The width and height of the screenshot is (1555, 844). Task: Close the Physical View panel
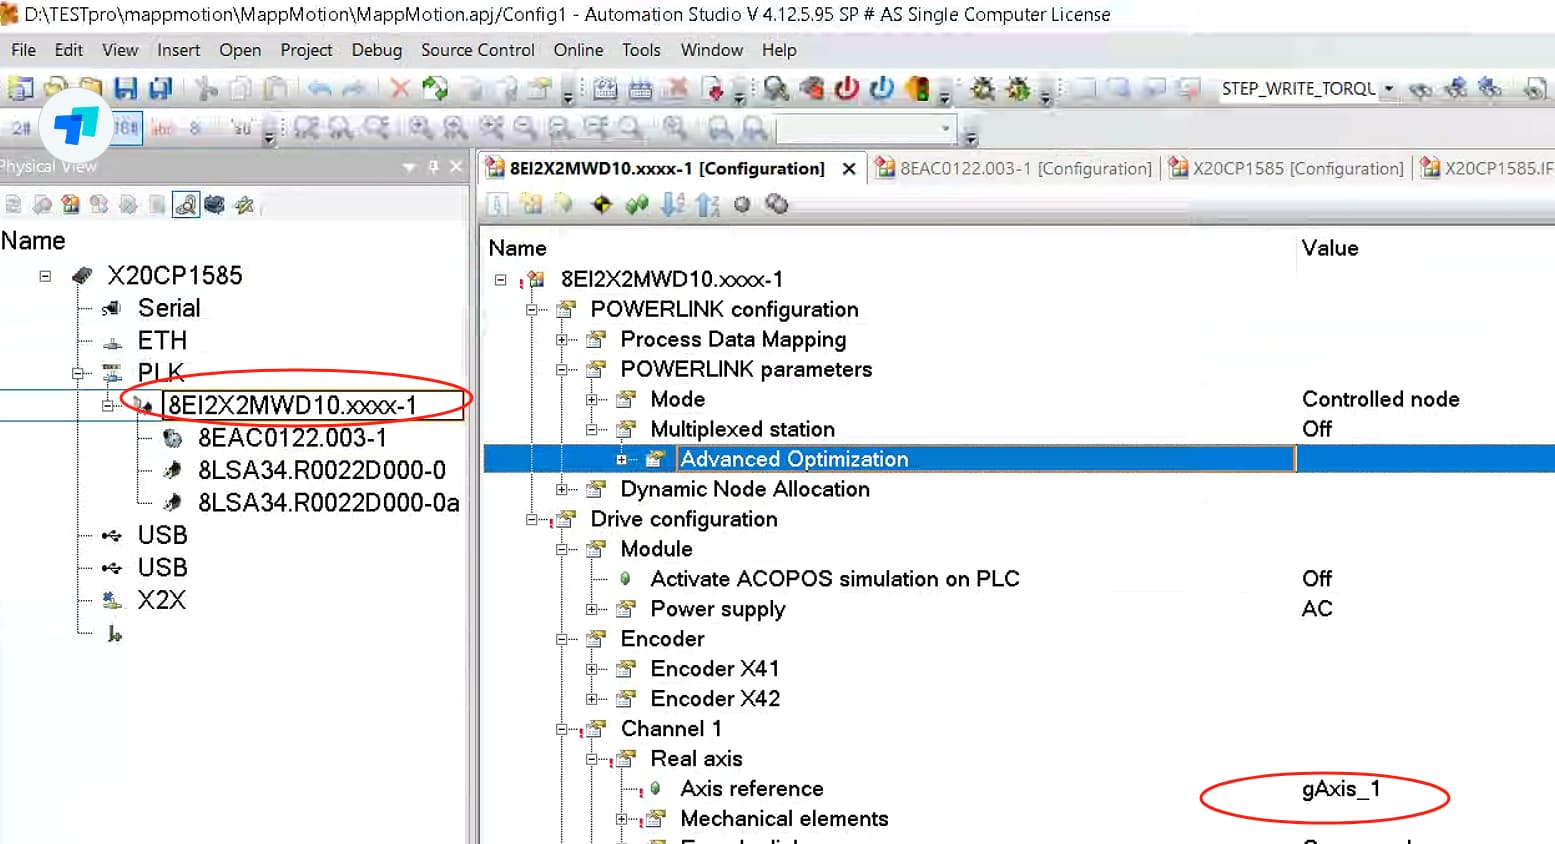click(456, 167)
